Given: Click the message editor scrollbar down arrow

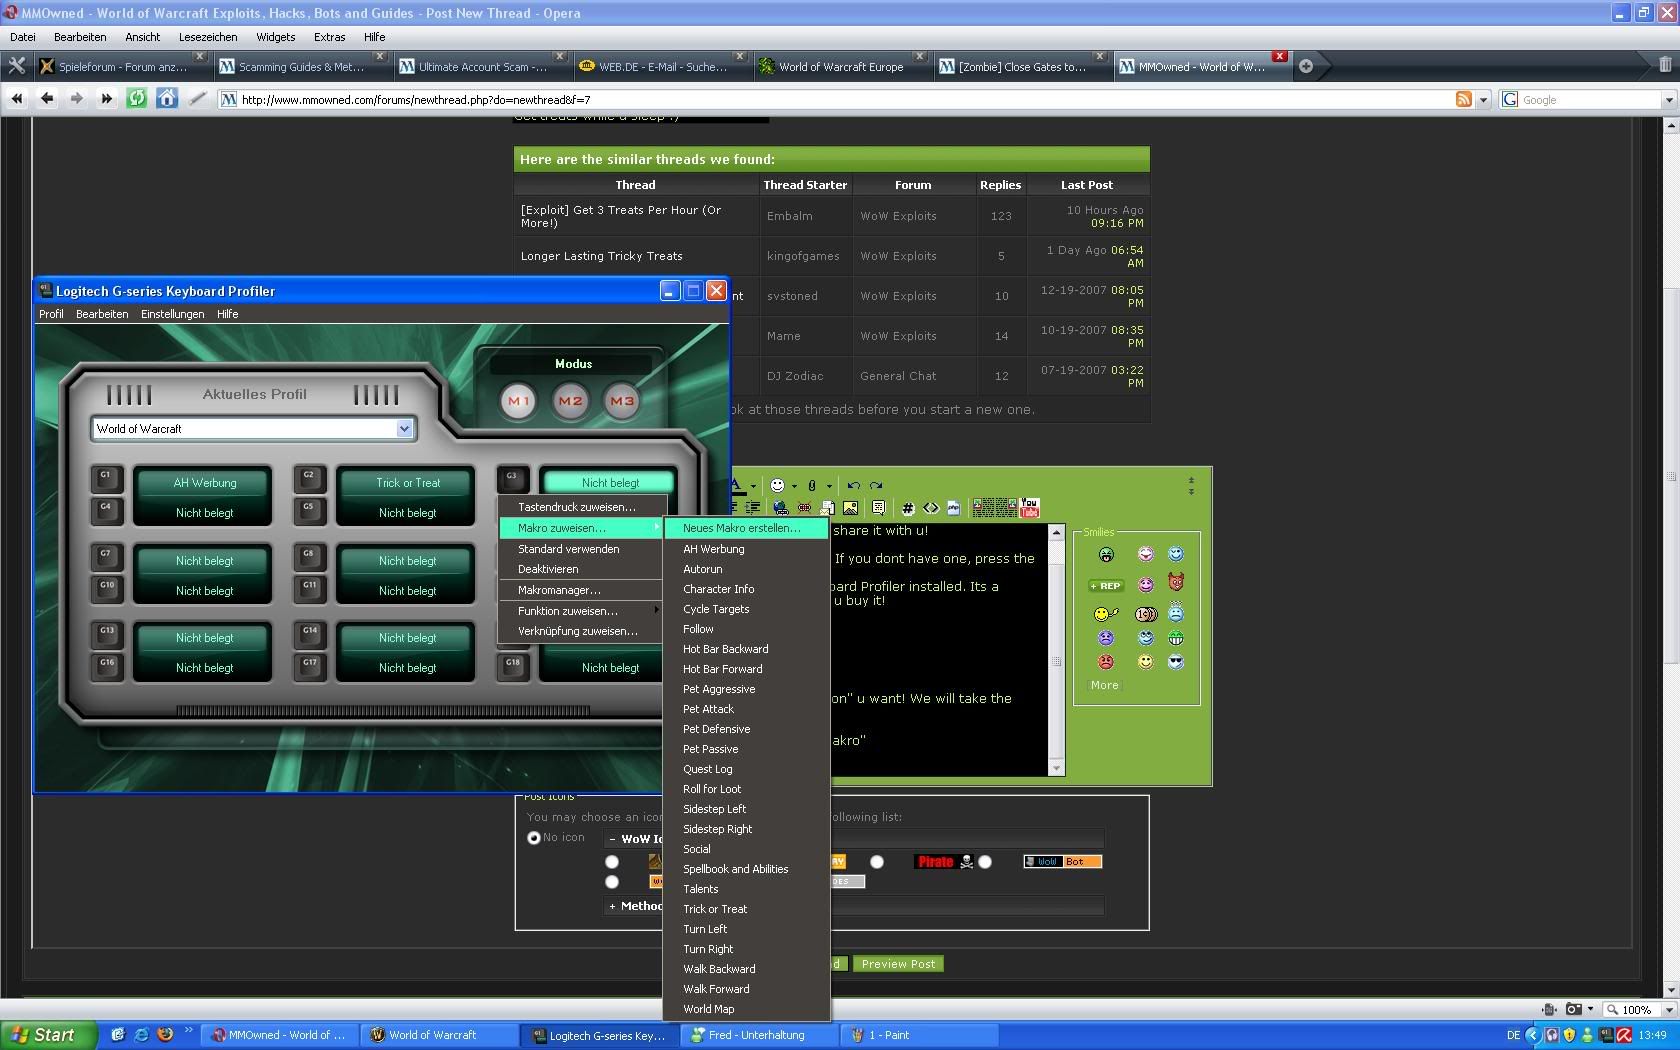Looking at the screenshot, I should pyautogui.click(x=1056, y=768).
